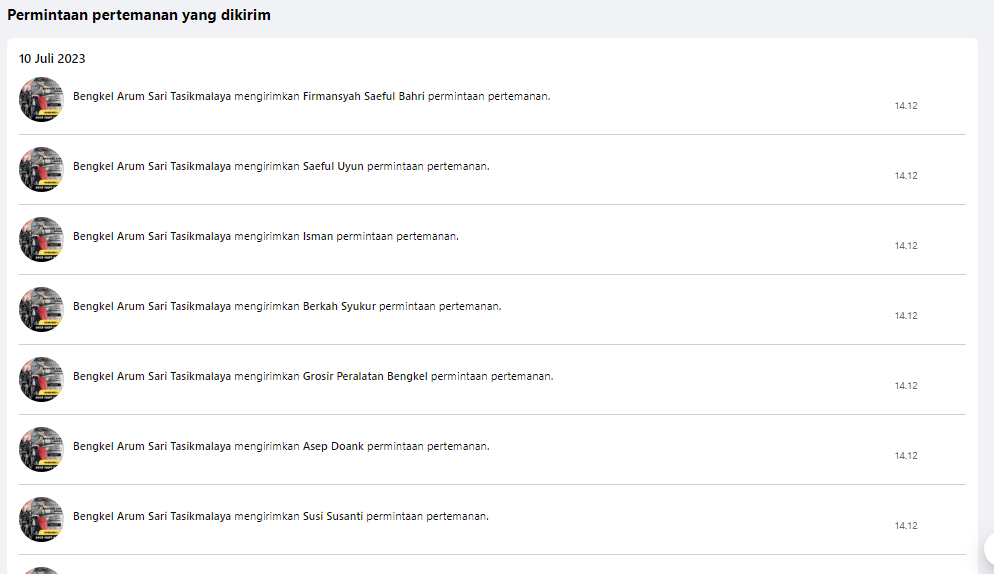This screenshot has width=994, height=574.
Task: Visit the Berkah Syukur profile link
Action: [x=339, y=306]
